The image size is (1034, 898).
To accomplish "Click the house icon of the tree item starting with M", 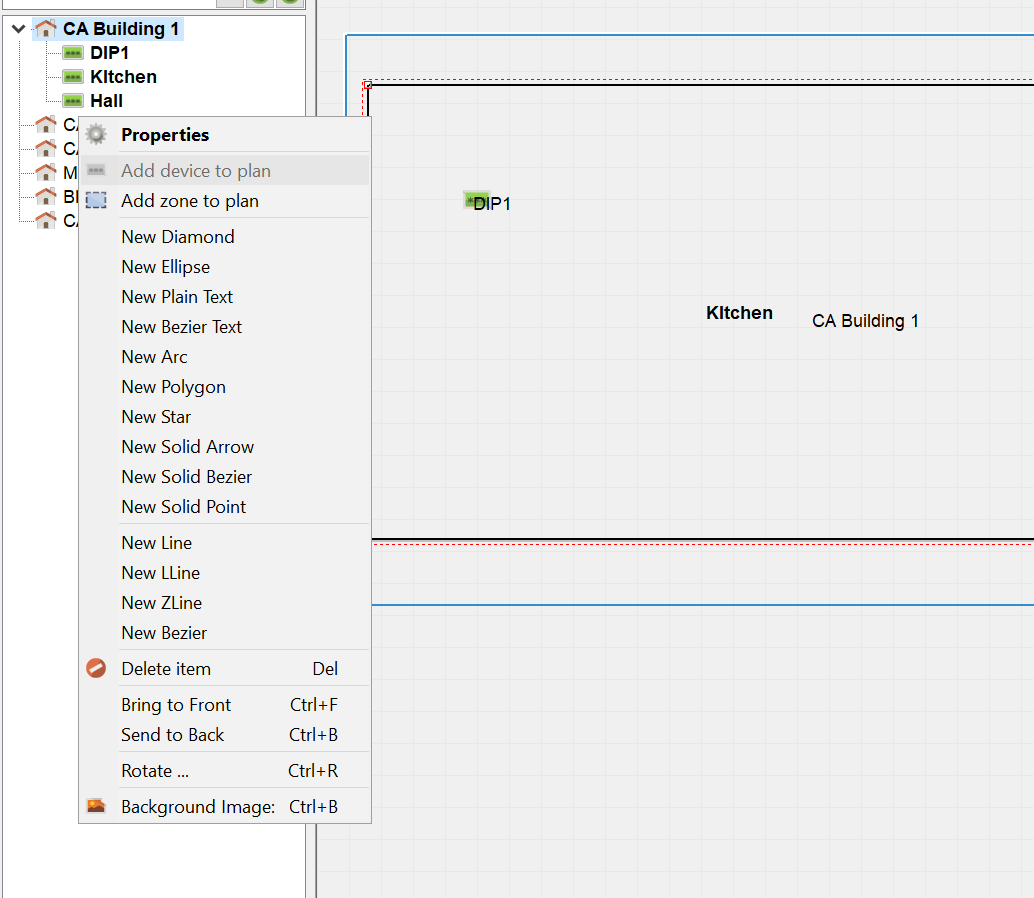I will [x=46, y=173].
